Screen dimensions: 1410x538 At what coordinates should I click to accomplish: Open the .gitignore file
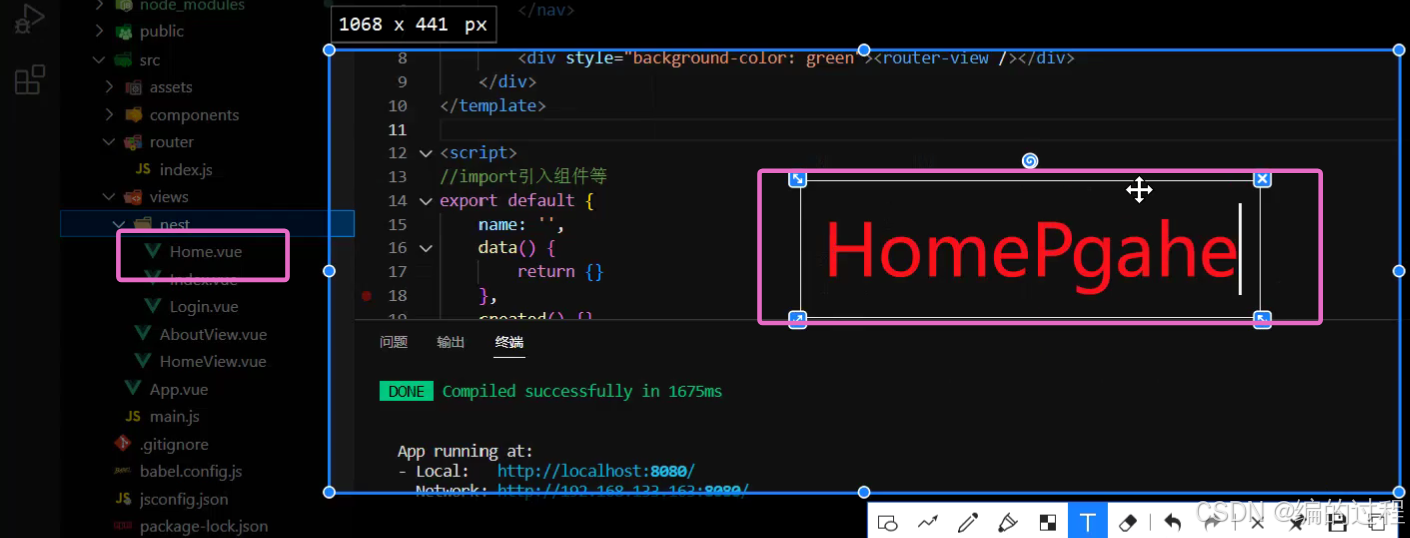point(174,444)
